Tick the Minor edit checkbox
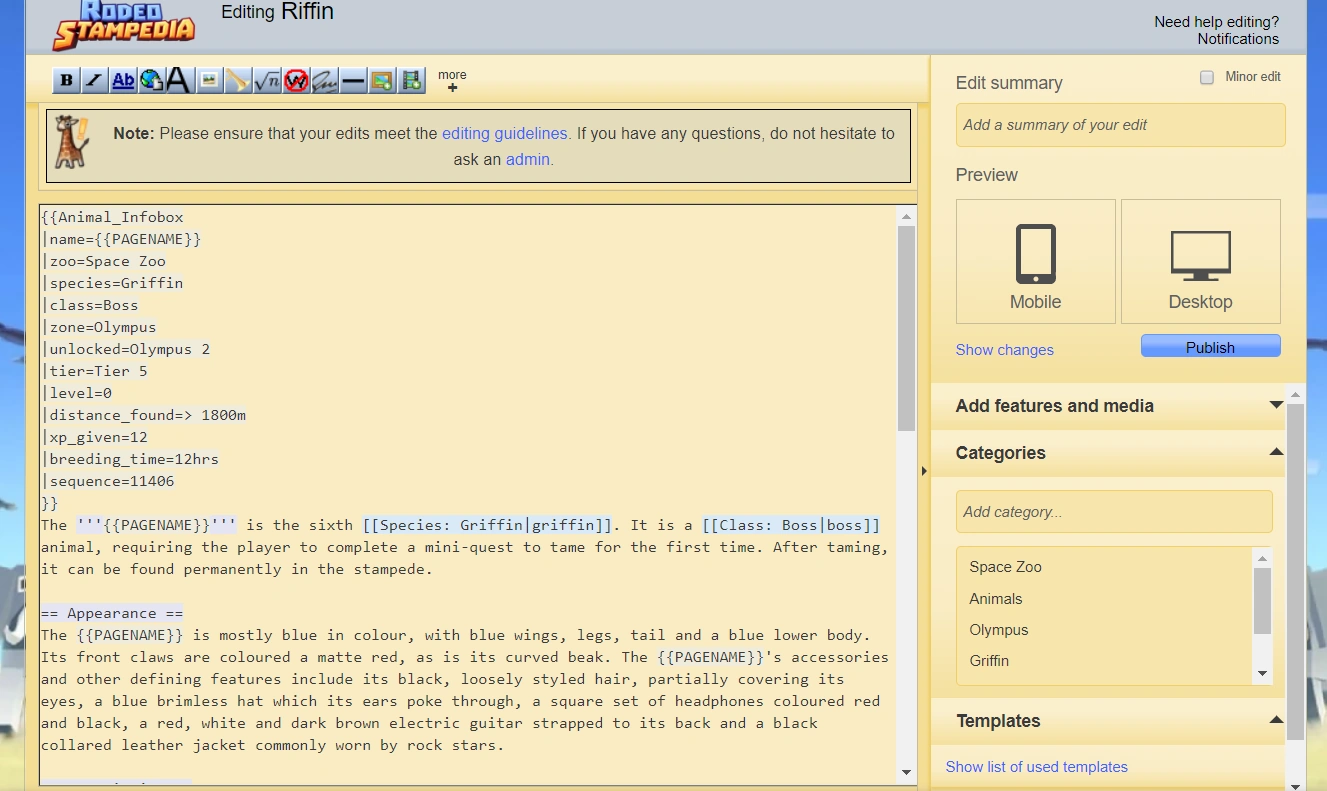The width and height of the screenshot is (1327, 791). 1207,77
